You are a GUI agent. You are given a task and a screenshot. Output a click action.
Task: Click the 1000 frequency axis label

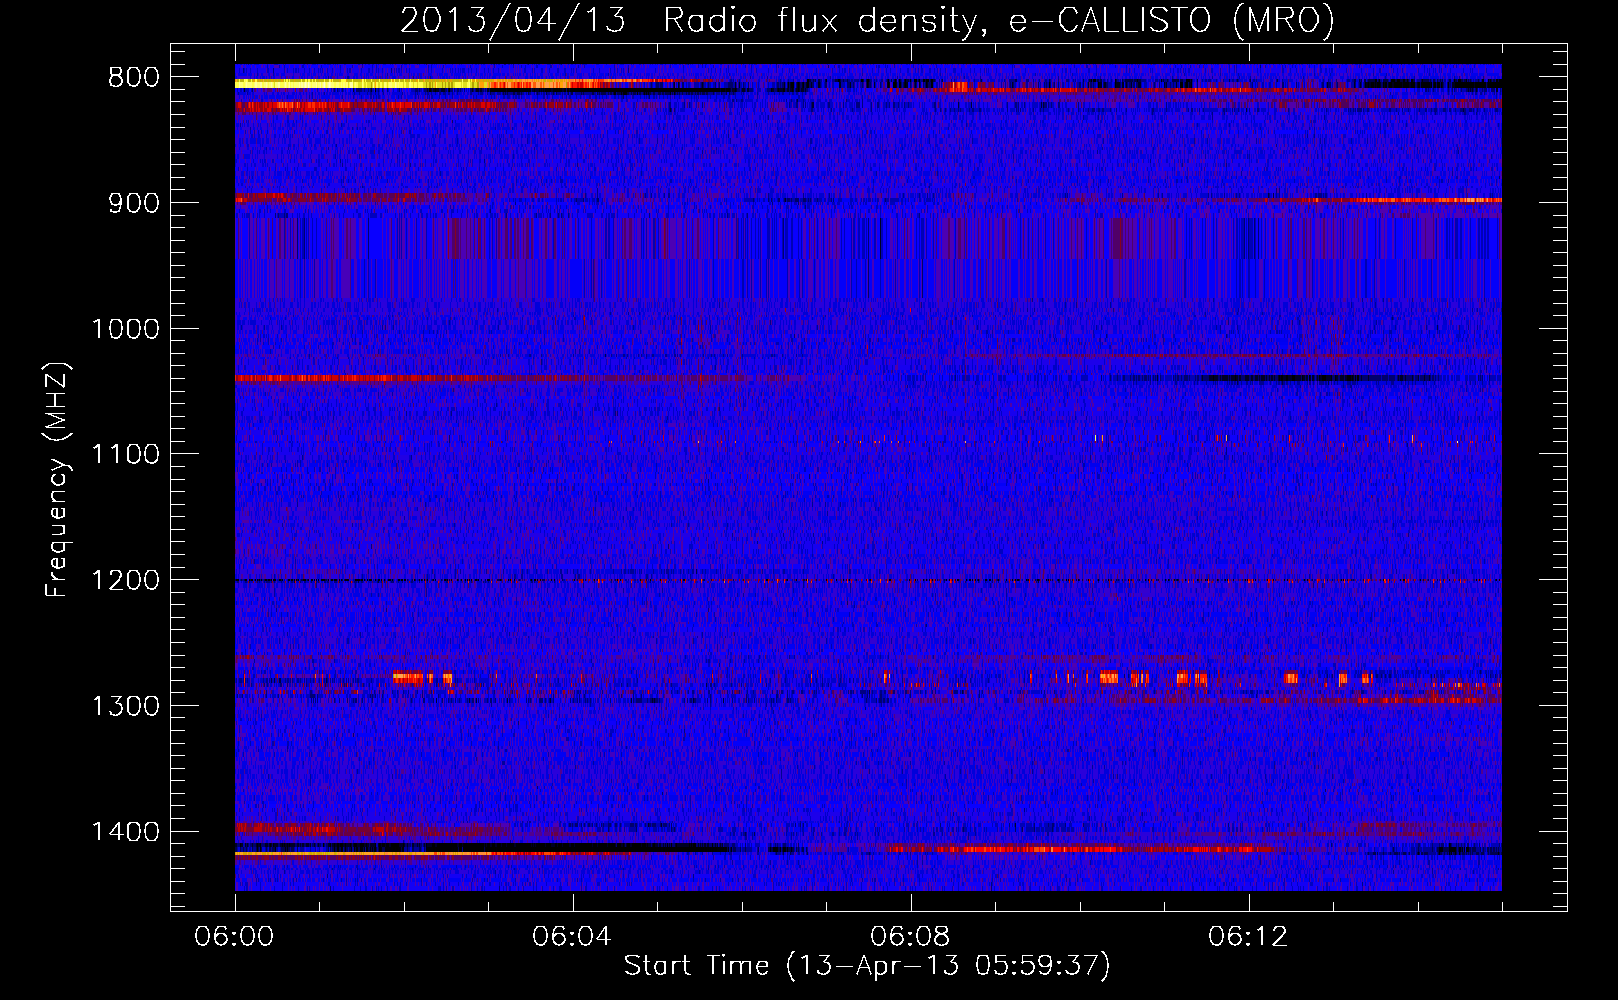click(x=125, y=329)
